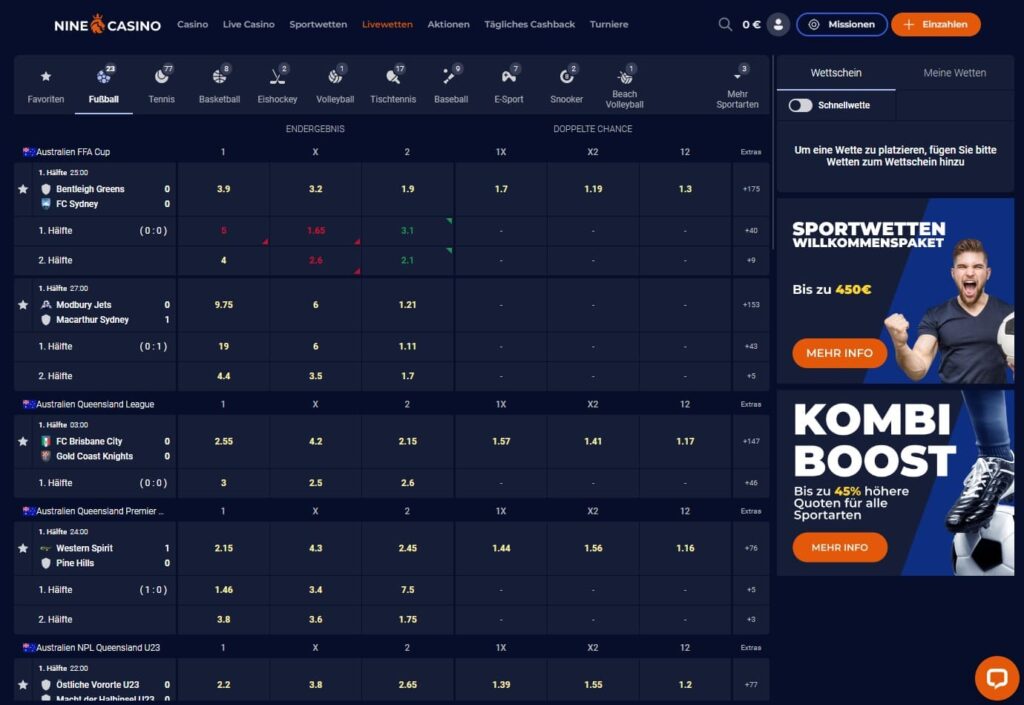The image size is (1024, 705).
Task: Expand +76 extras for Western Spirit match
Action: pyautogui.click(x=751, y=548)
